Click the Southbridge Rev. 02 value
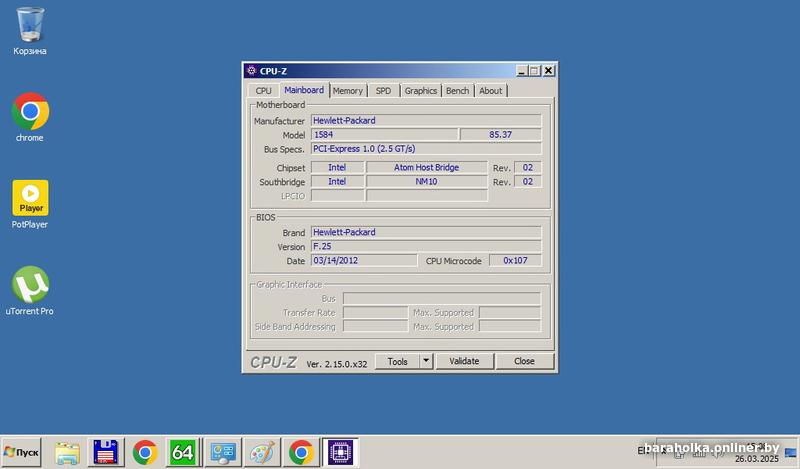The width and height of the screenshot is (800, 469). (x=528, y=182)
